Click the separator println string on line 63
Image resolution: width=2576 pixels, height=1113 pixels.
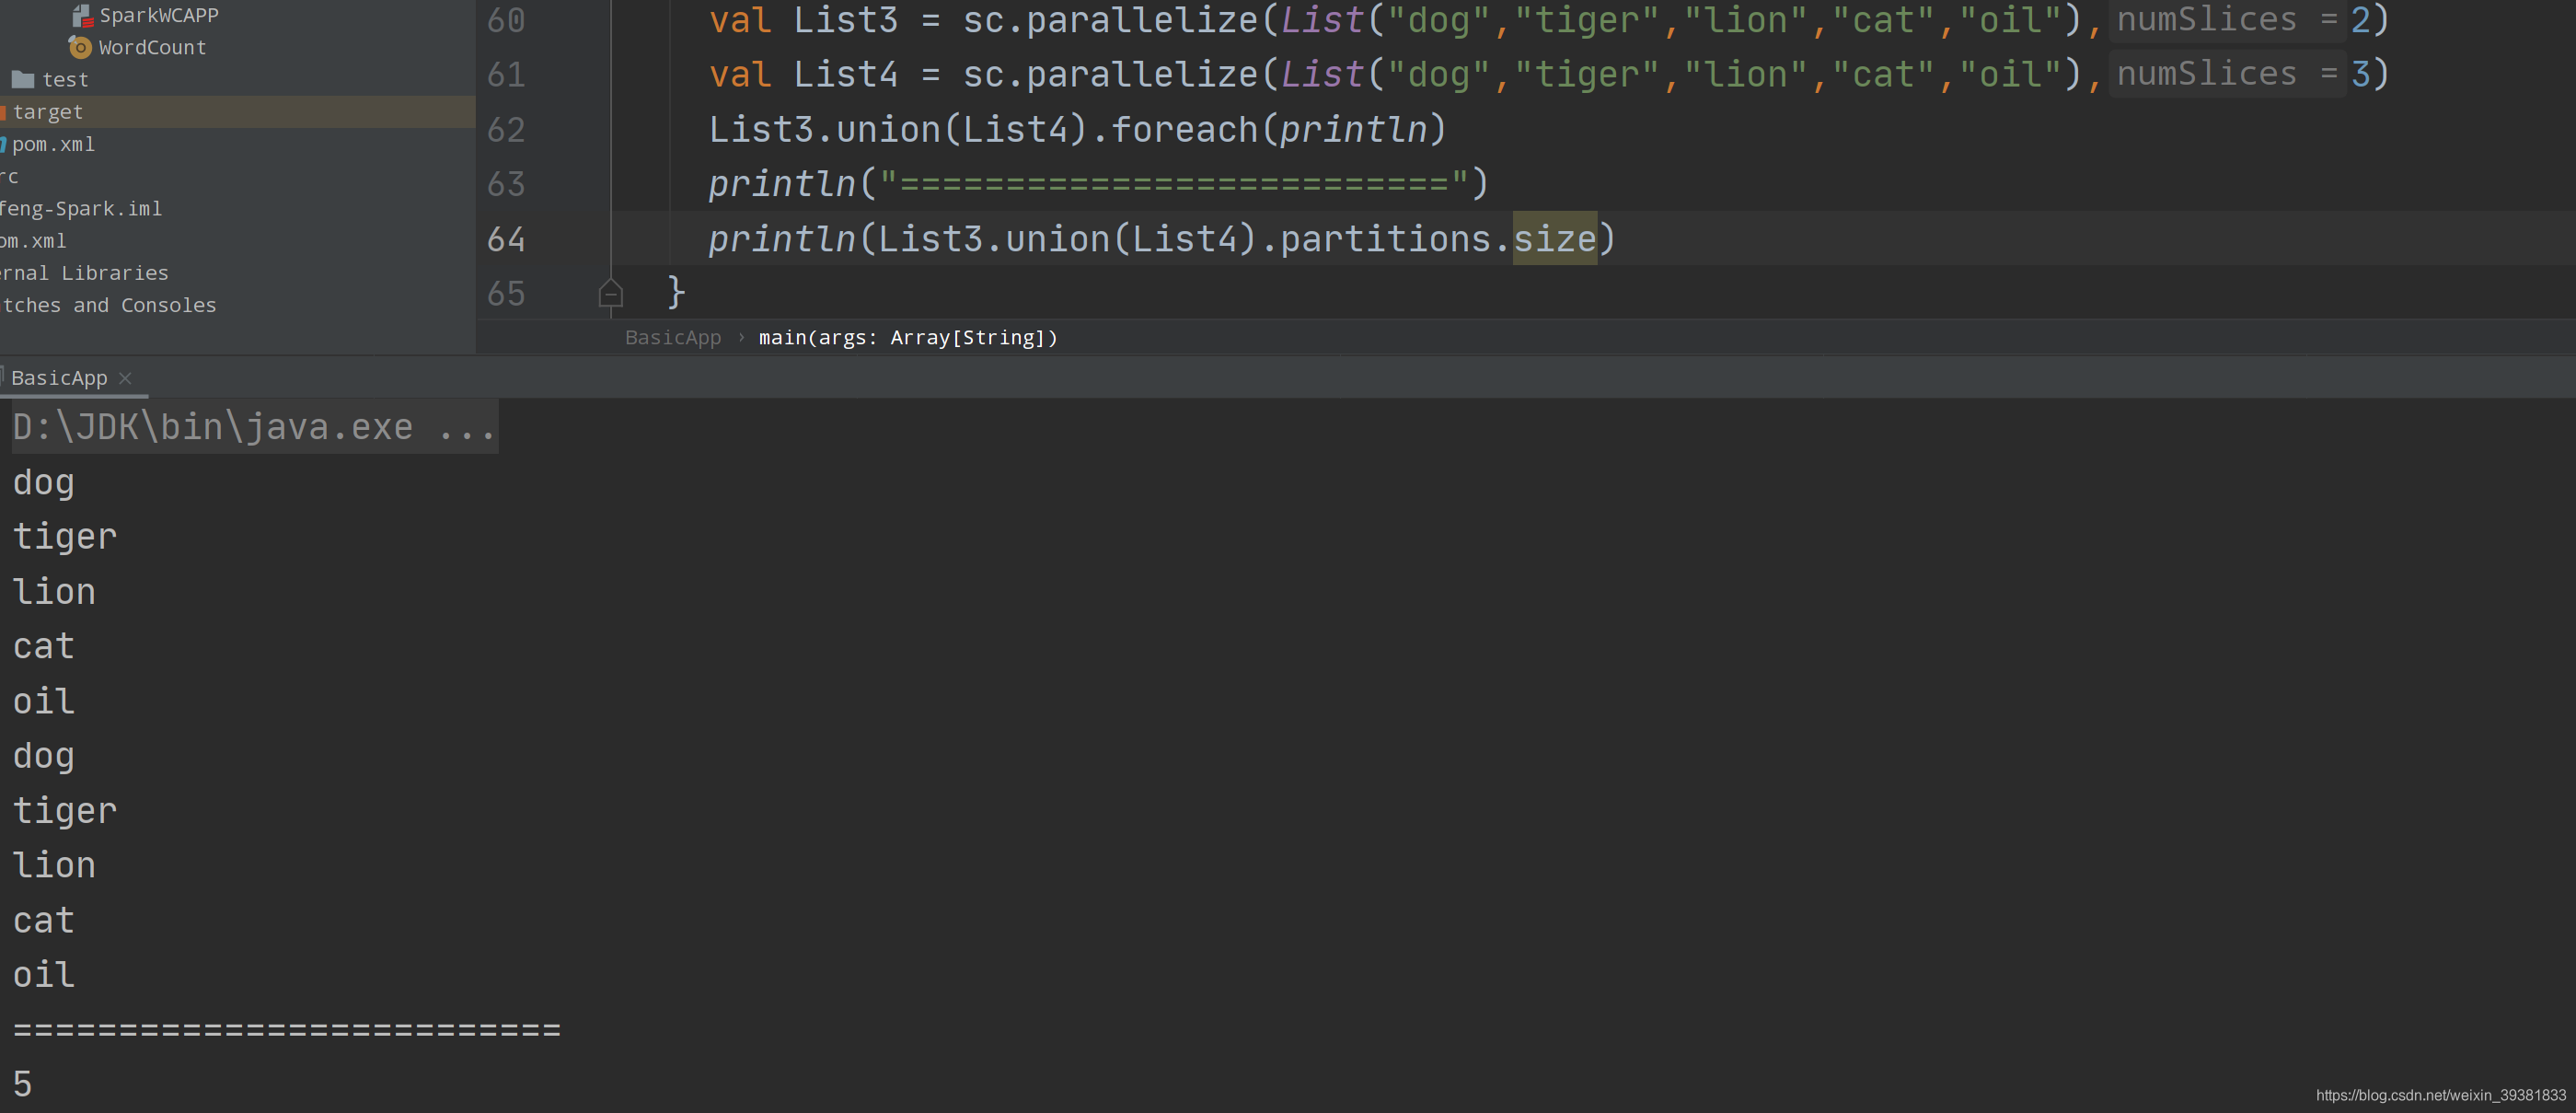(1175, 184)
